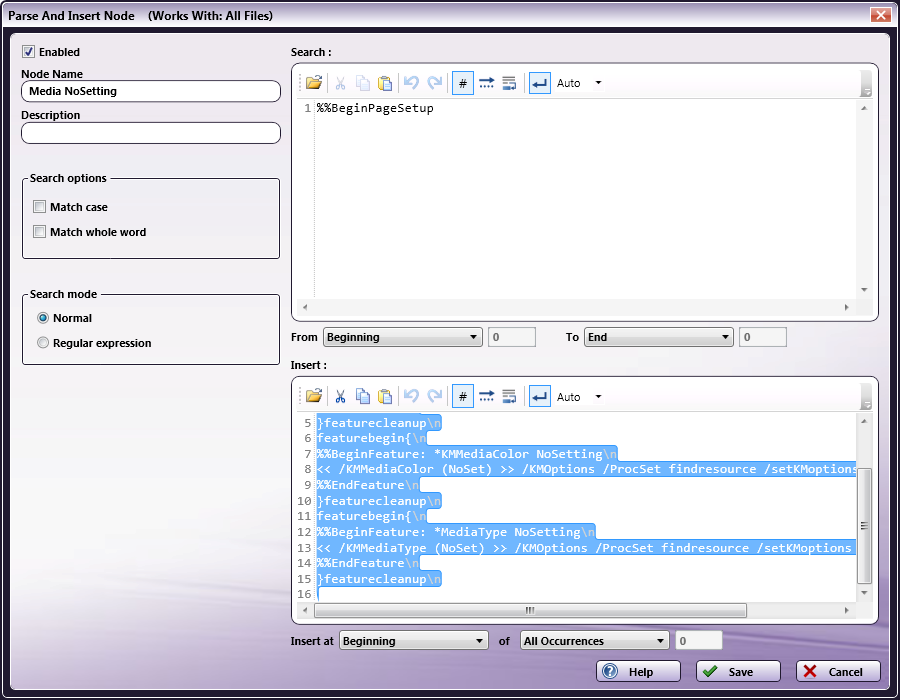Click the open file icon in Insert toolbar
900x700 pixels.
point(314,396)
